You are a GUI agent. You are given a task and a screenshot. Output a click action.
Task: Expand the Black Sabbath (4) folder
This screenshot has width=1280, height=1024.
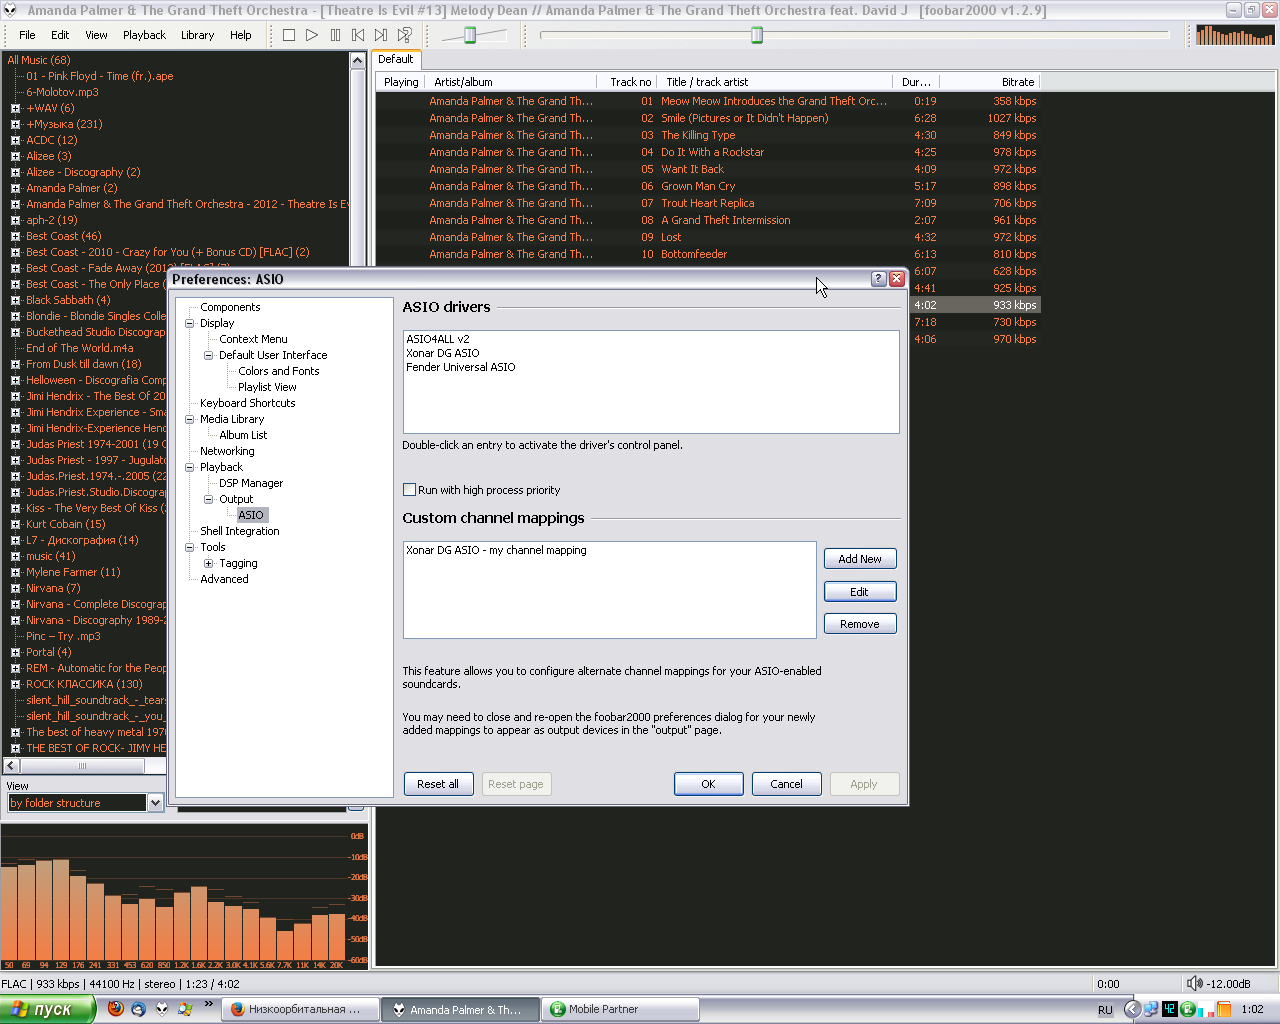tap(15, 300)
